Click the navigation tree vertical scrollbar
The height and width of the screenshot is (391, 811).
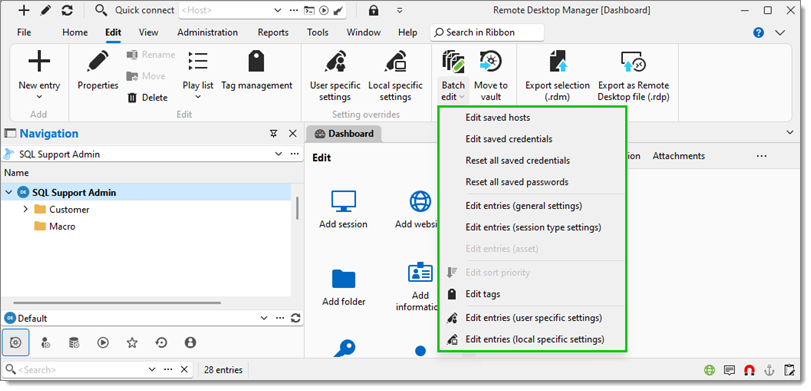[297, 208]
